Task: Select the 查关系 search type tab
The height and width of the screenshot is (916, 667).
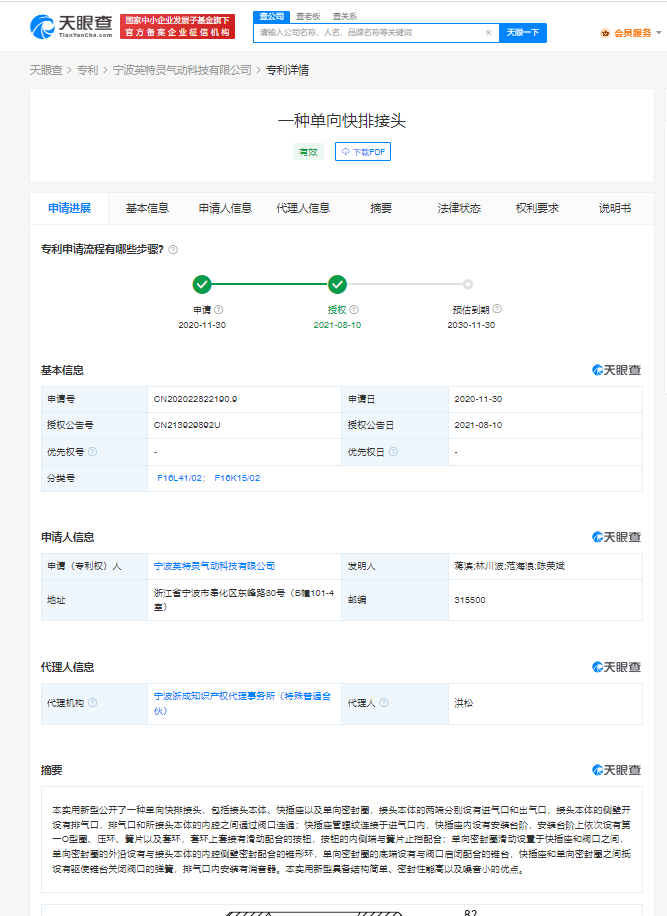Action: point(344,16)
